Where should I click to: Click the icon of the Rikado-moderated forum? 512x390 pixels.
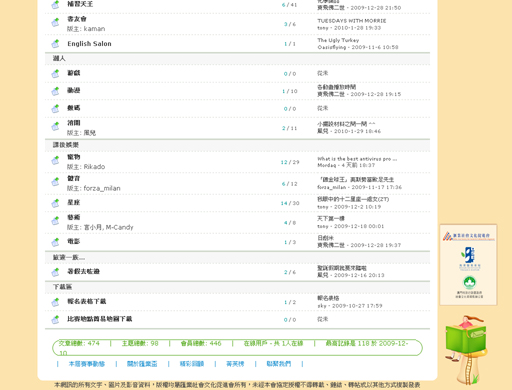click(x=55, y=161)
